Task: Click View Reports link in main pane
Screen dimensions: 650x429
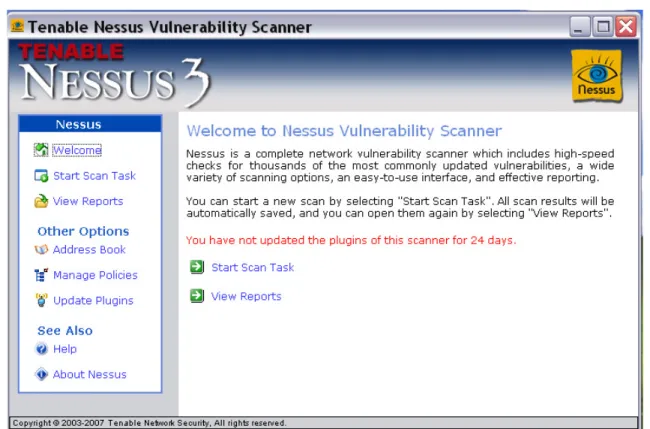Action: pos(246,296)
